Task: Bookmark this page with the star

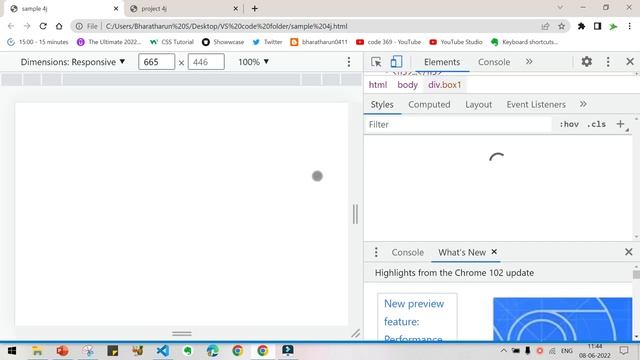Action: click(562, 26)
